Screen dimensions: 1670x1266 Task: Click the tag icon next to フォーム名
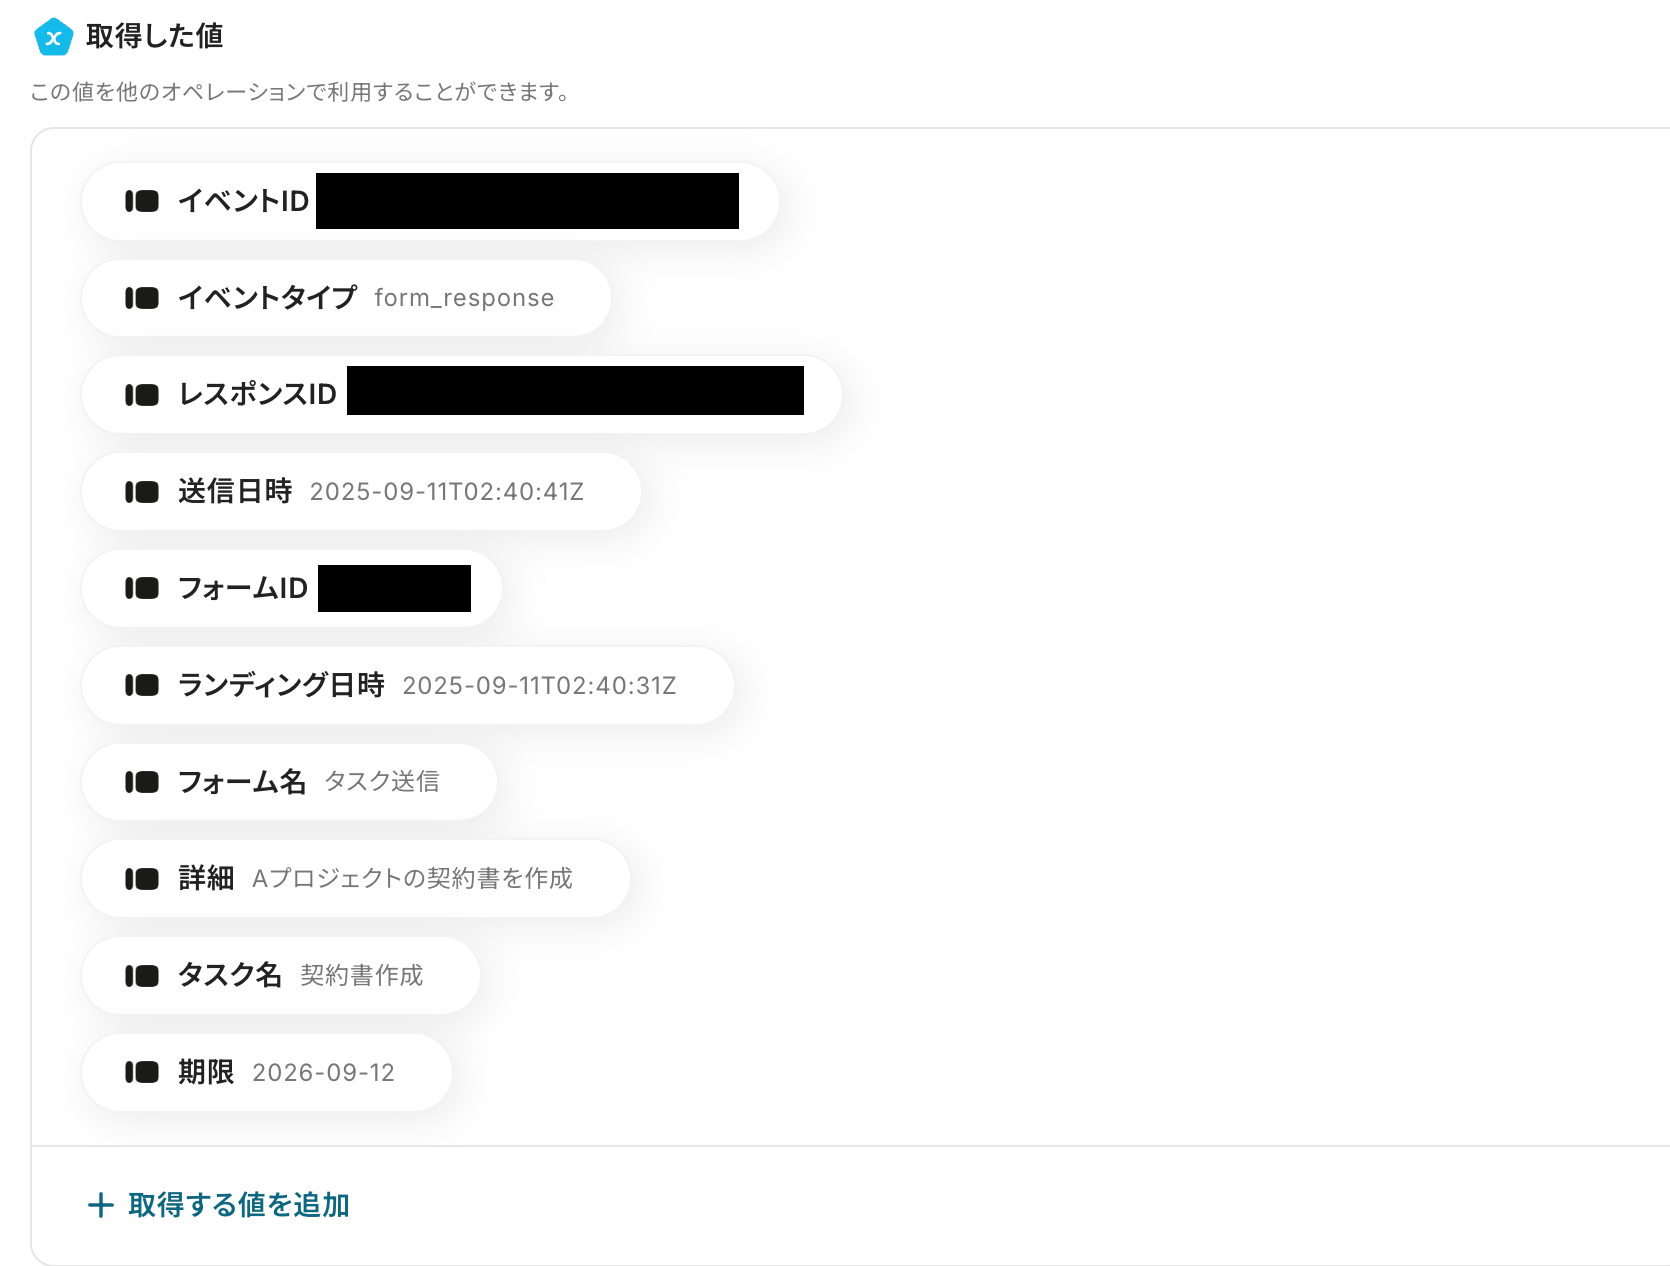142,782
